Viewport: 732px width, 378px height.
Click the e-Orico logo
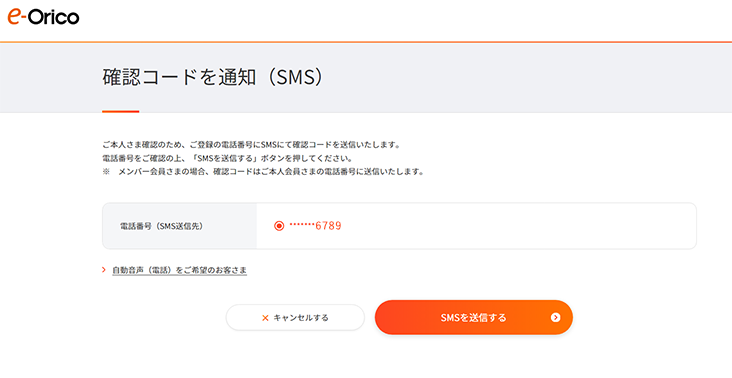tap(43, 17)
